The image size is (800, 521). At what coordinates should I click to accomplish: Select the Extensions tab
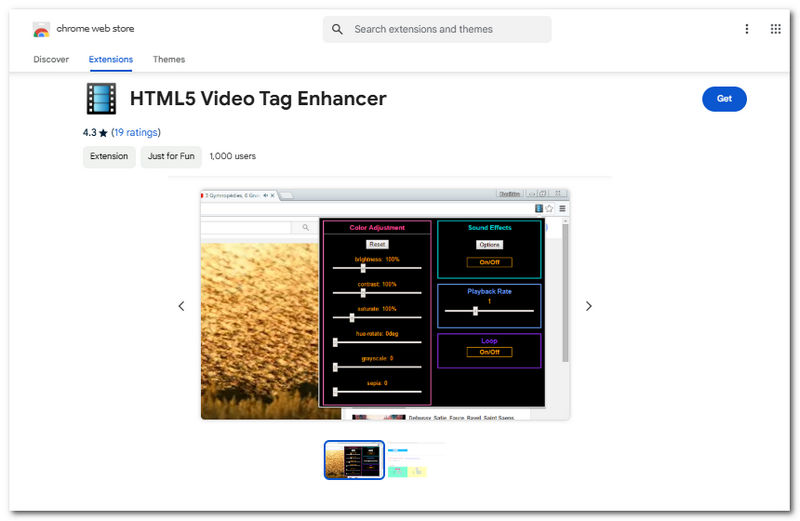click(110, 59)
